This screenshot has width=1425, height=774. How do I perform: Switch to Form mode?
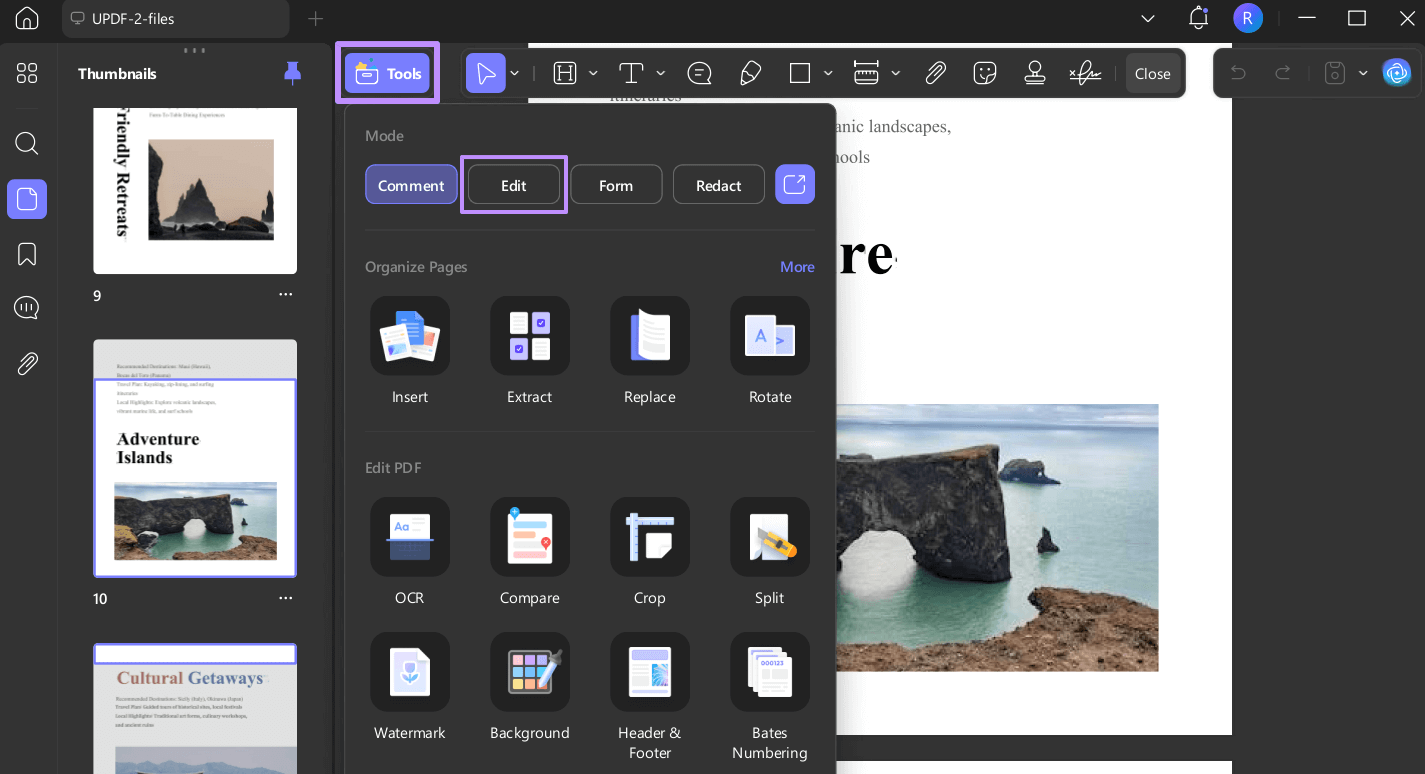point(616,184)
